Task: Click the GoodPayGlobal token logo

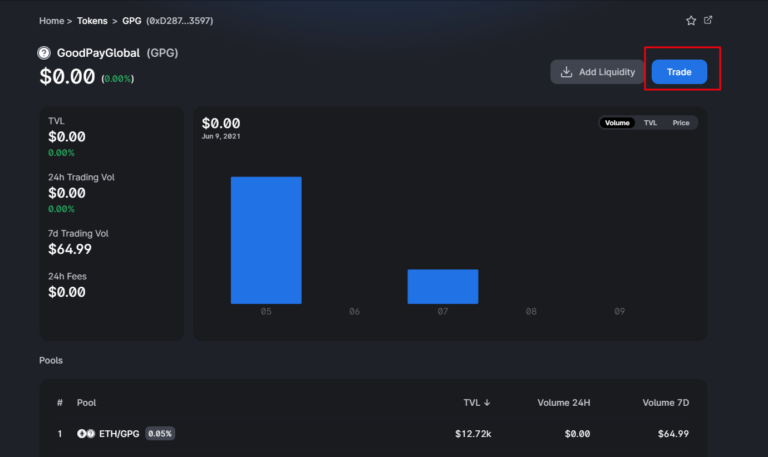Action: (x=44, y=53)
